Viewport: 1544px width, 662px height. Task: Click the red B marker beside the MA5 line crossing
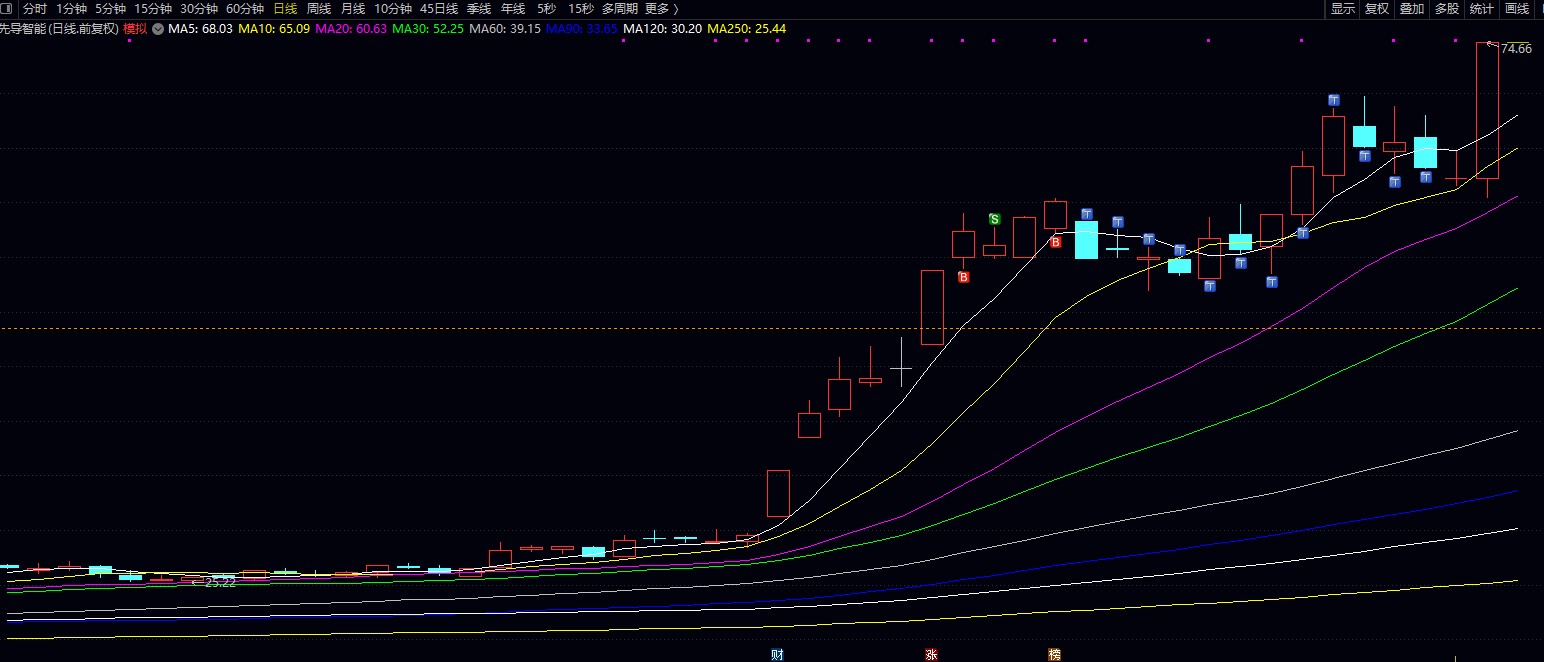(1055, 242)
